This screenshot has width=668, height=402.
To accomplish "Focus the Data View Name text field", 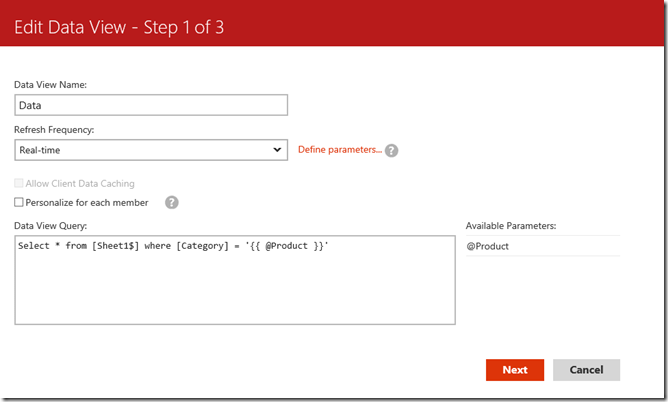I will [152, 105].
